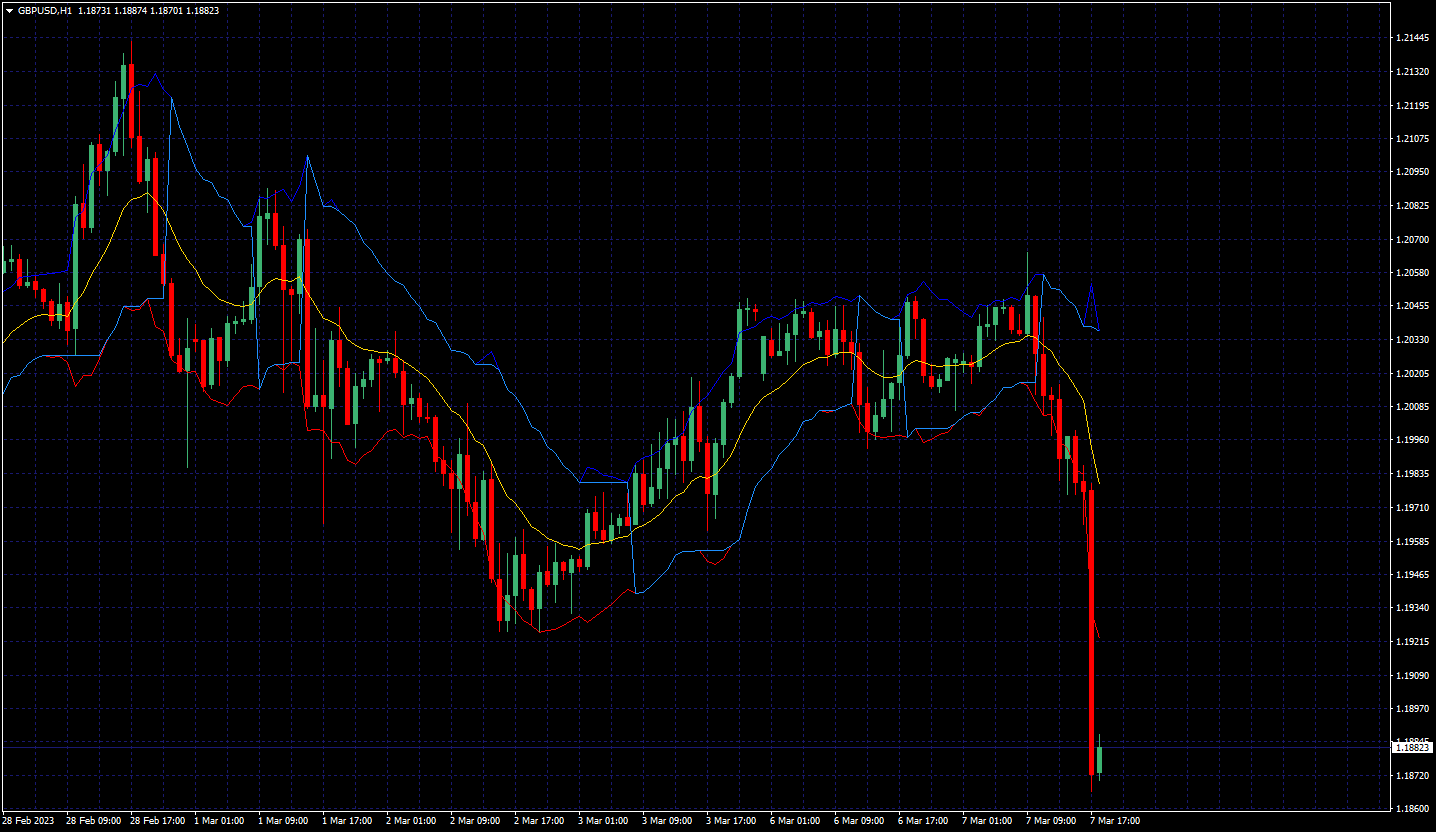Click the 1.18720 price axis label
This screenshot has width=1436, height=832.
point(1412,776)
